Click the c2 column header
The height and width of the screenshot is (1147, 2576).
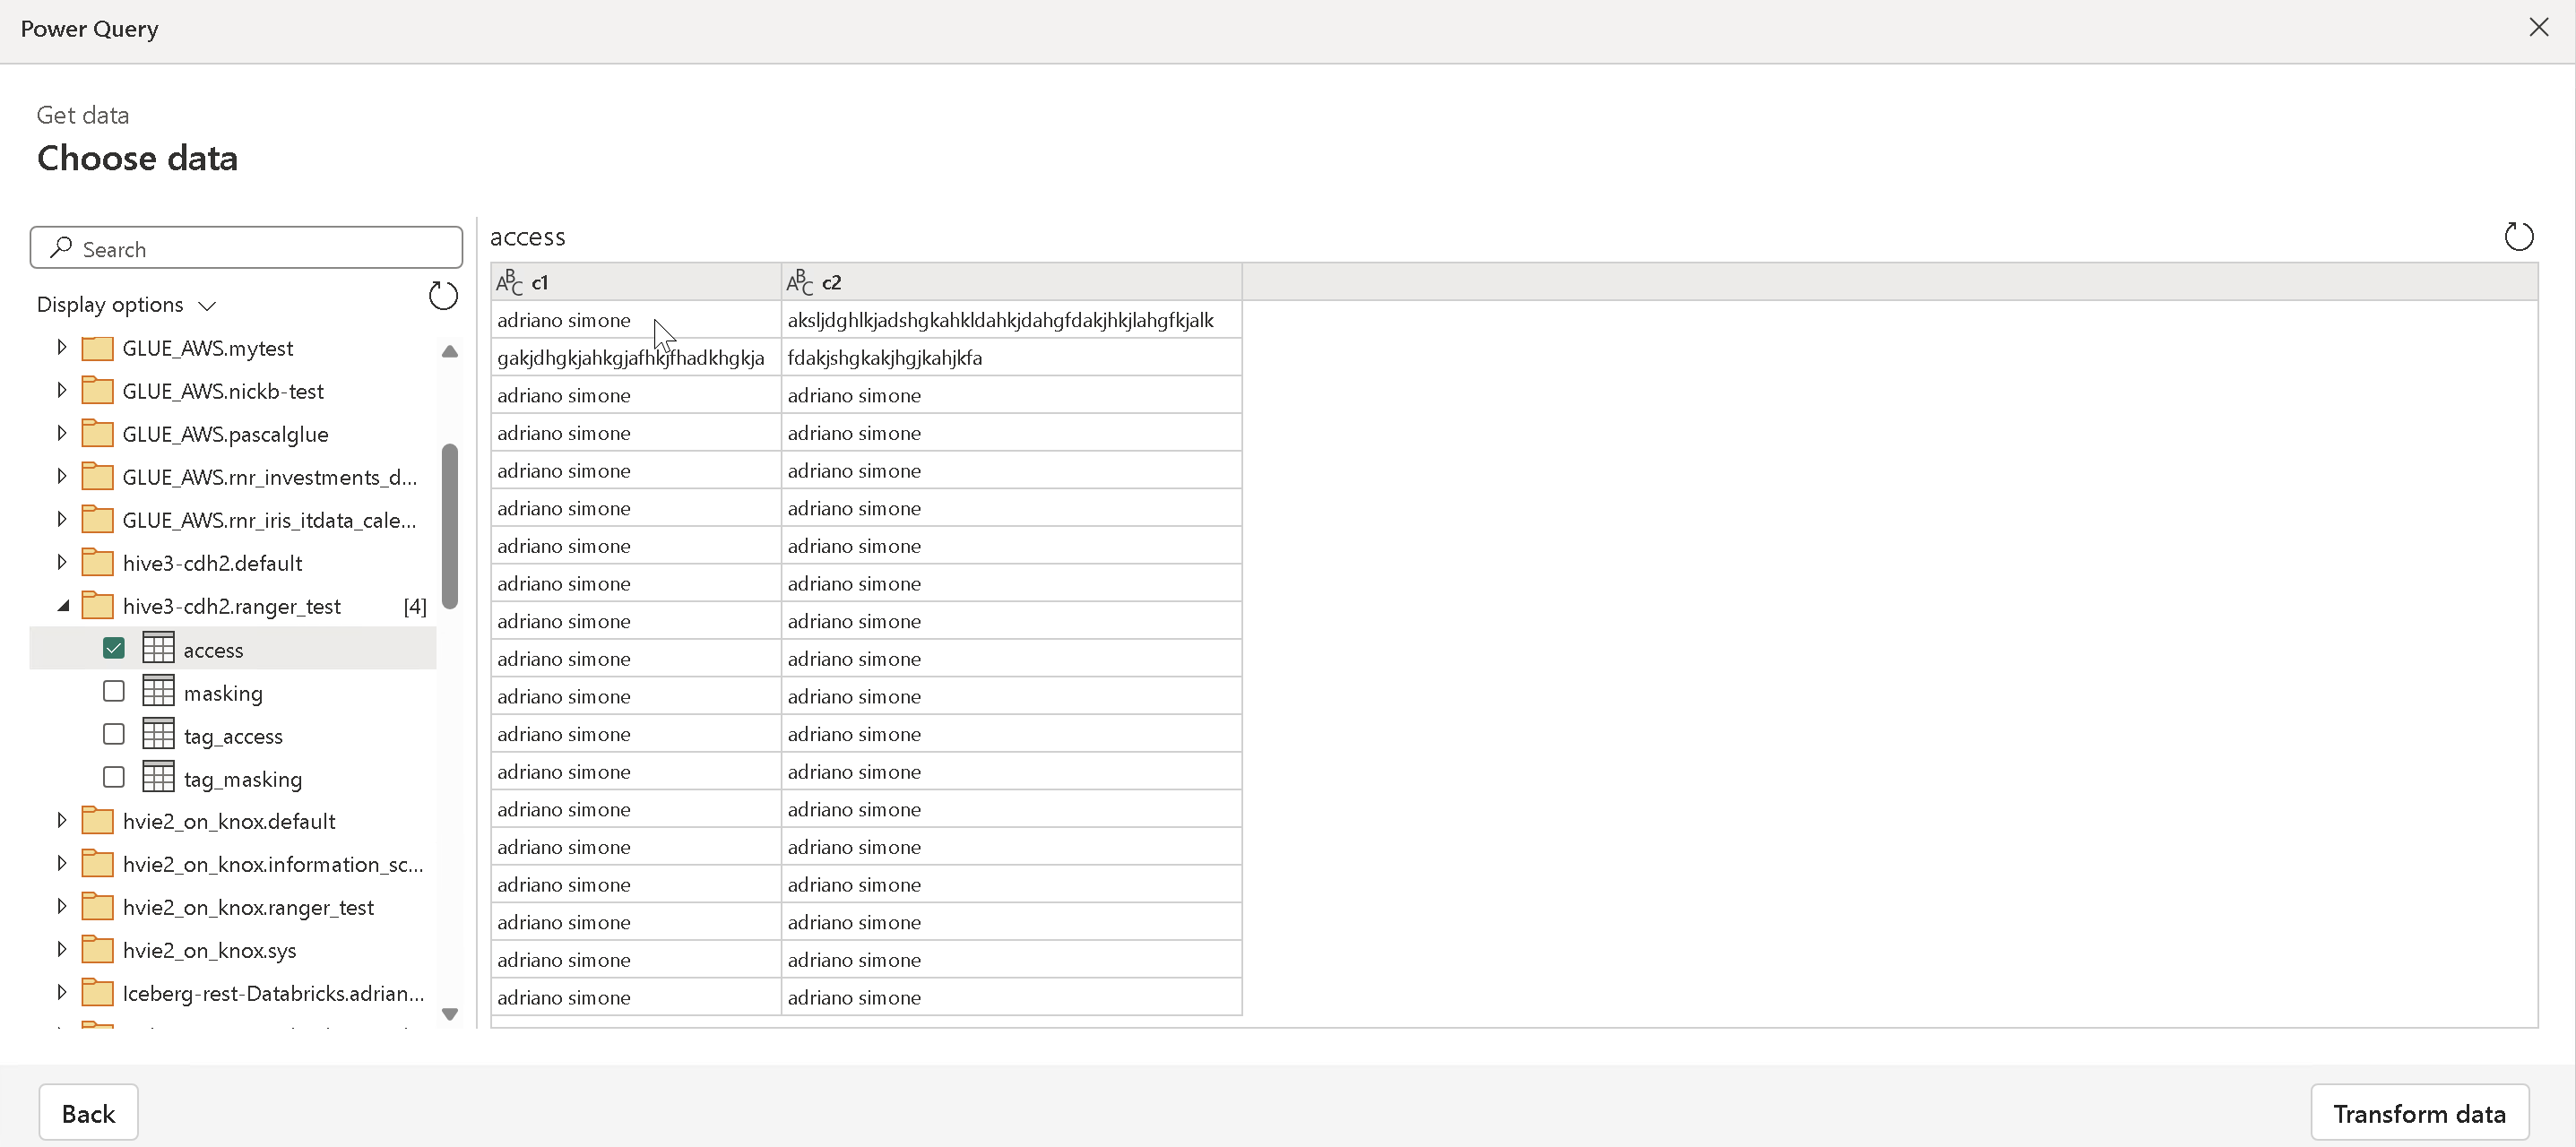click(1011, 282)
